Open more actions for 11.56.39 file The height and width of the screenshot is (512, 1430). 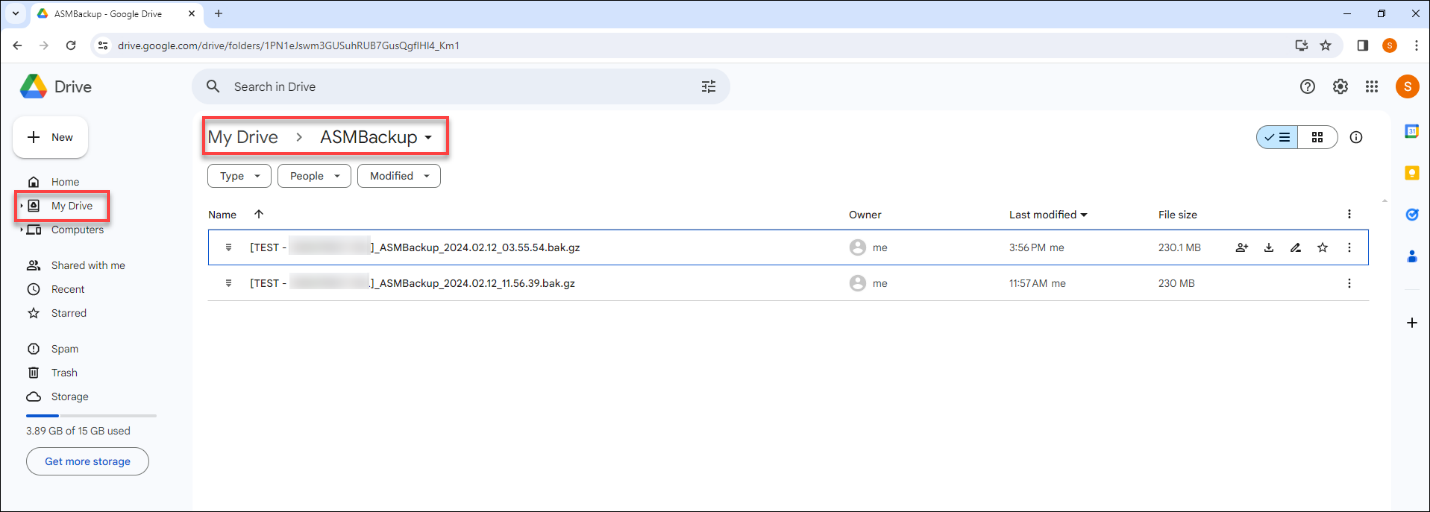tap(1349, 283)
